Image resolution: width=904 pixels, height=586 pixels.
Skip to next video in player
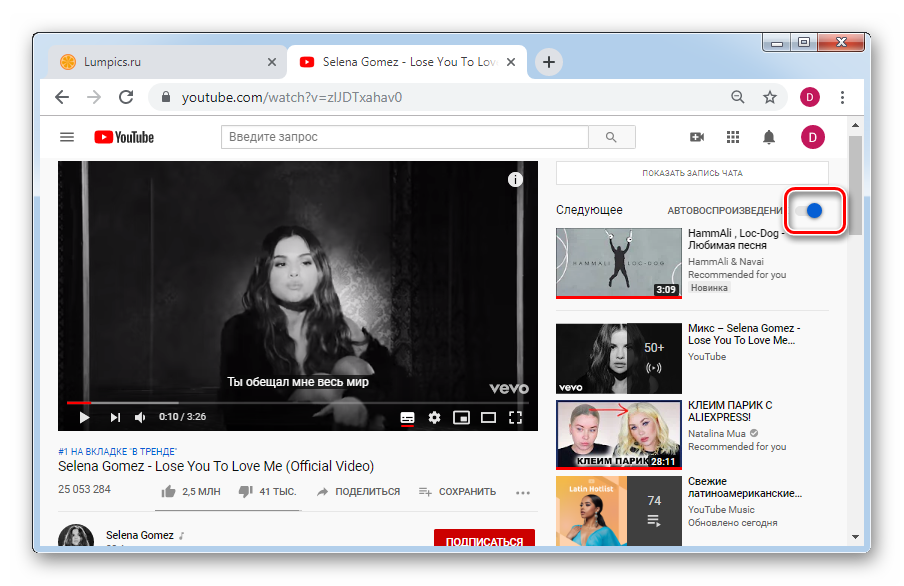point(114,417)
